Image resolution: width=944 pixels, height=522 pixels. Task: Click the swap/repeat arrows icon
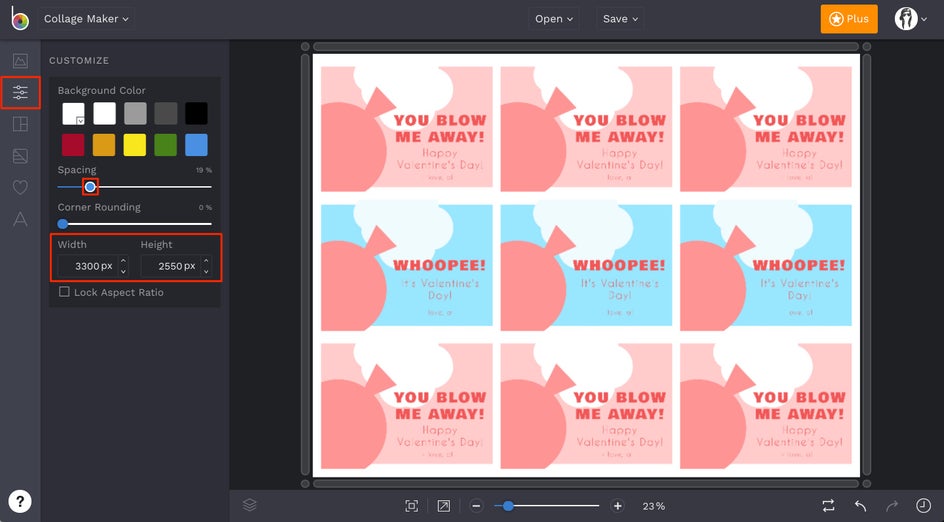point(829,506)
